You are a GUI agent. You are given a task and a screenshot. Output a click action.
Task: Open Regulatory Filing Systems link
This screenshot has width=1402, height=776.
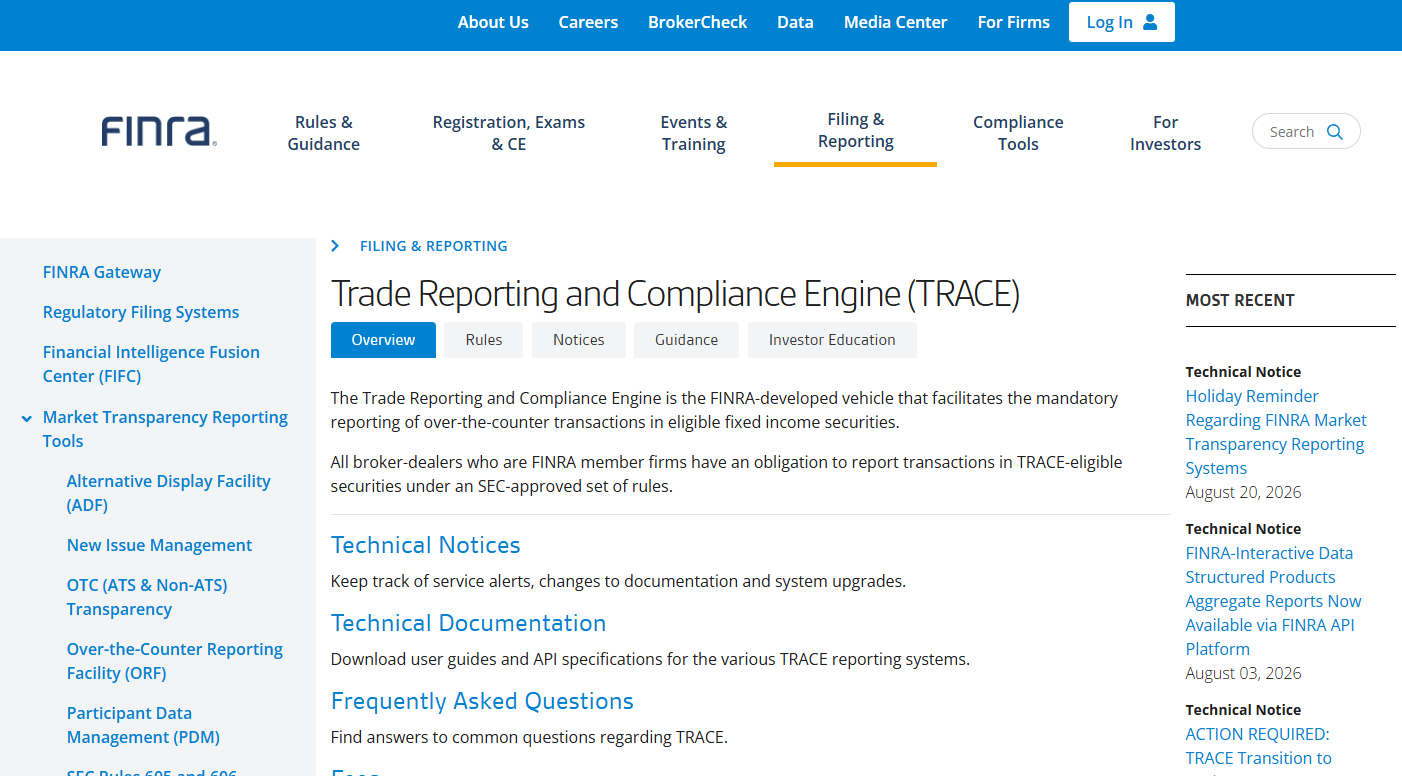141,312
